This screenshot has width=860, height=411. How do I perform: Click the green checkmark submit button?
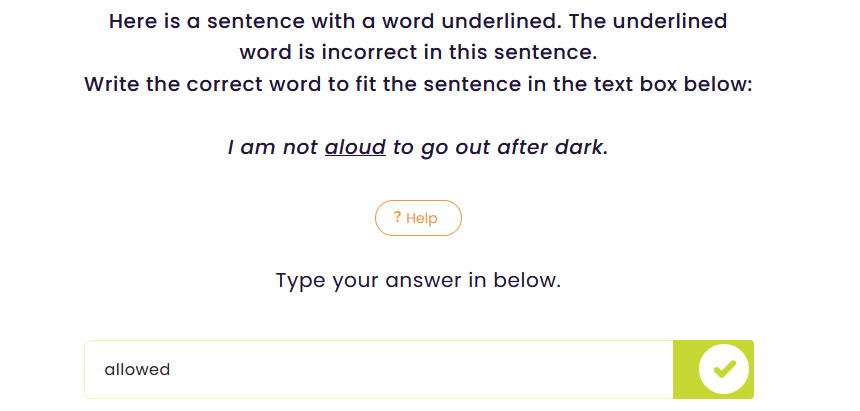[x=724, y=369]
